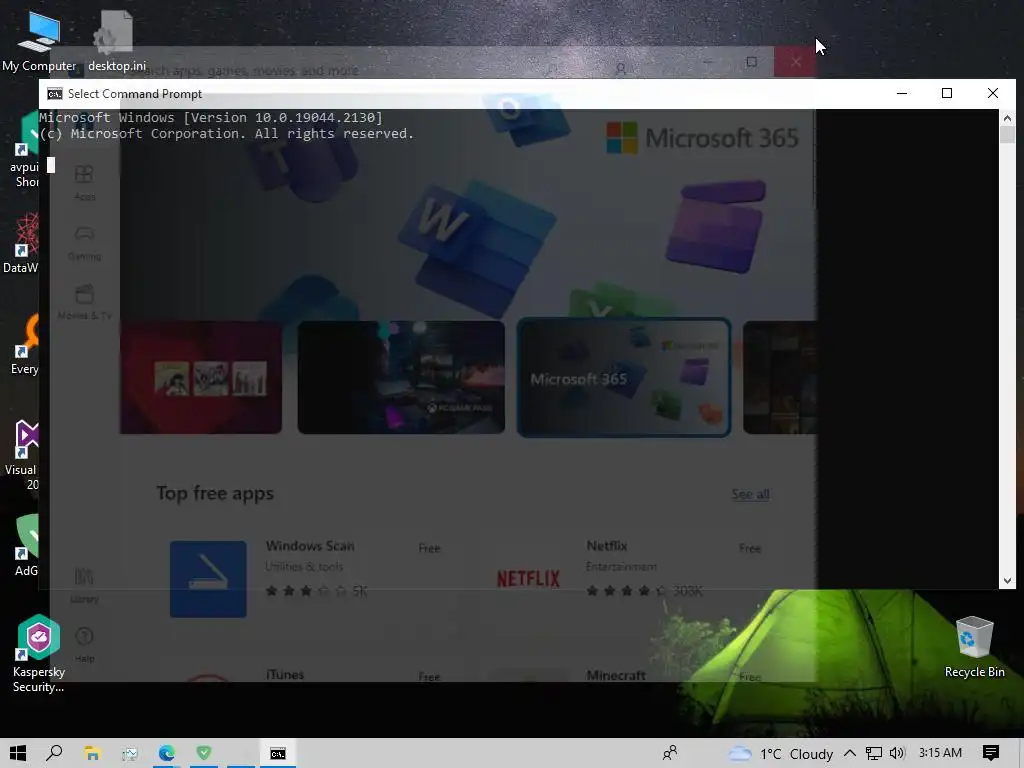
Task: Open the Microsoft Store user profile icon
Action: coord(620,68)
